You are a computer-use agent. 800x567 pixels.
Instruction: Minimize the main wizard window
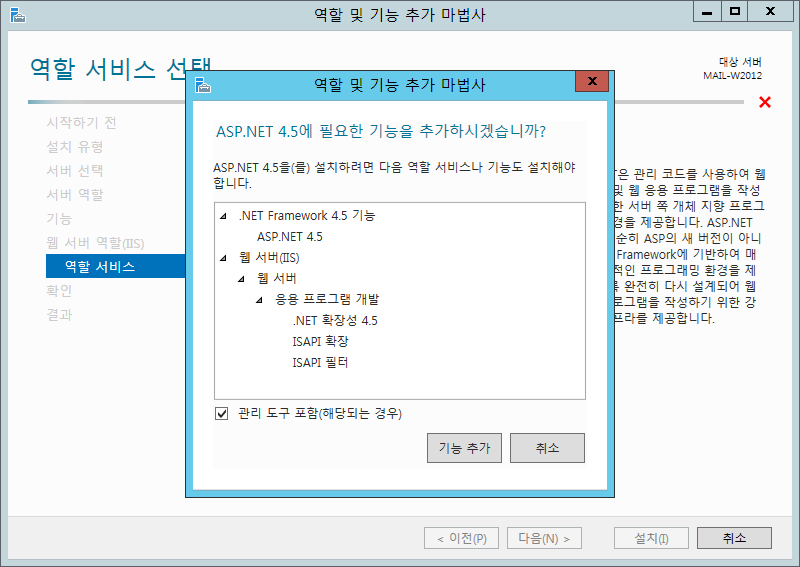pyautogui.click(x=707, y=11)
